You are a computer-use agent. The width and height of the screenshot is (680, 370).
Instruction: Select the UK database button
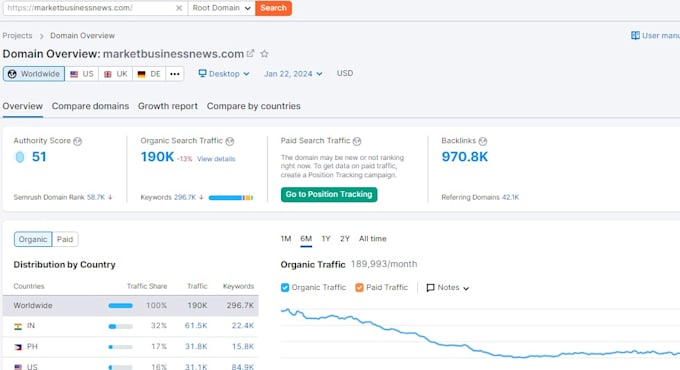click(115, 74)
